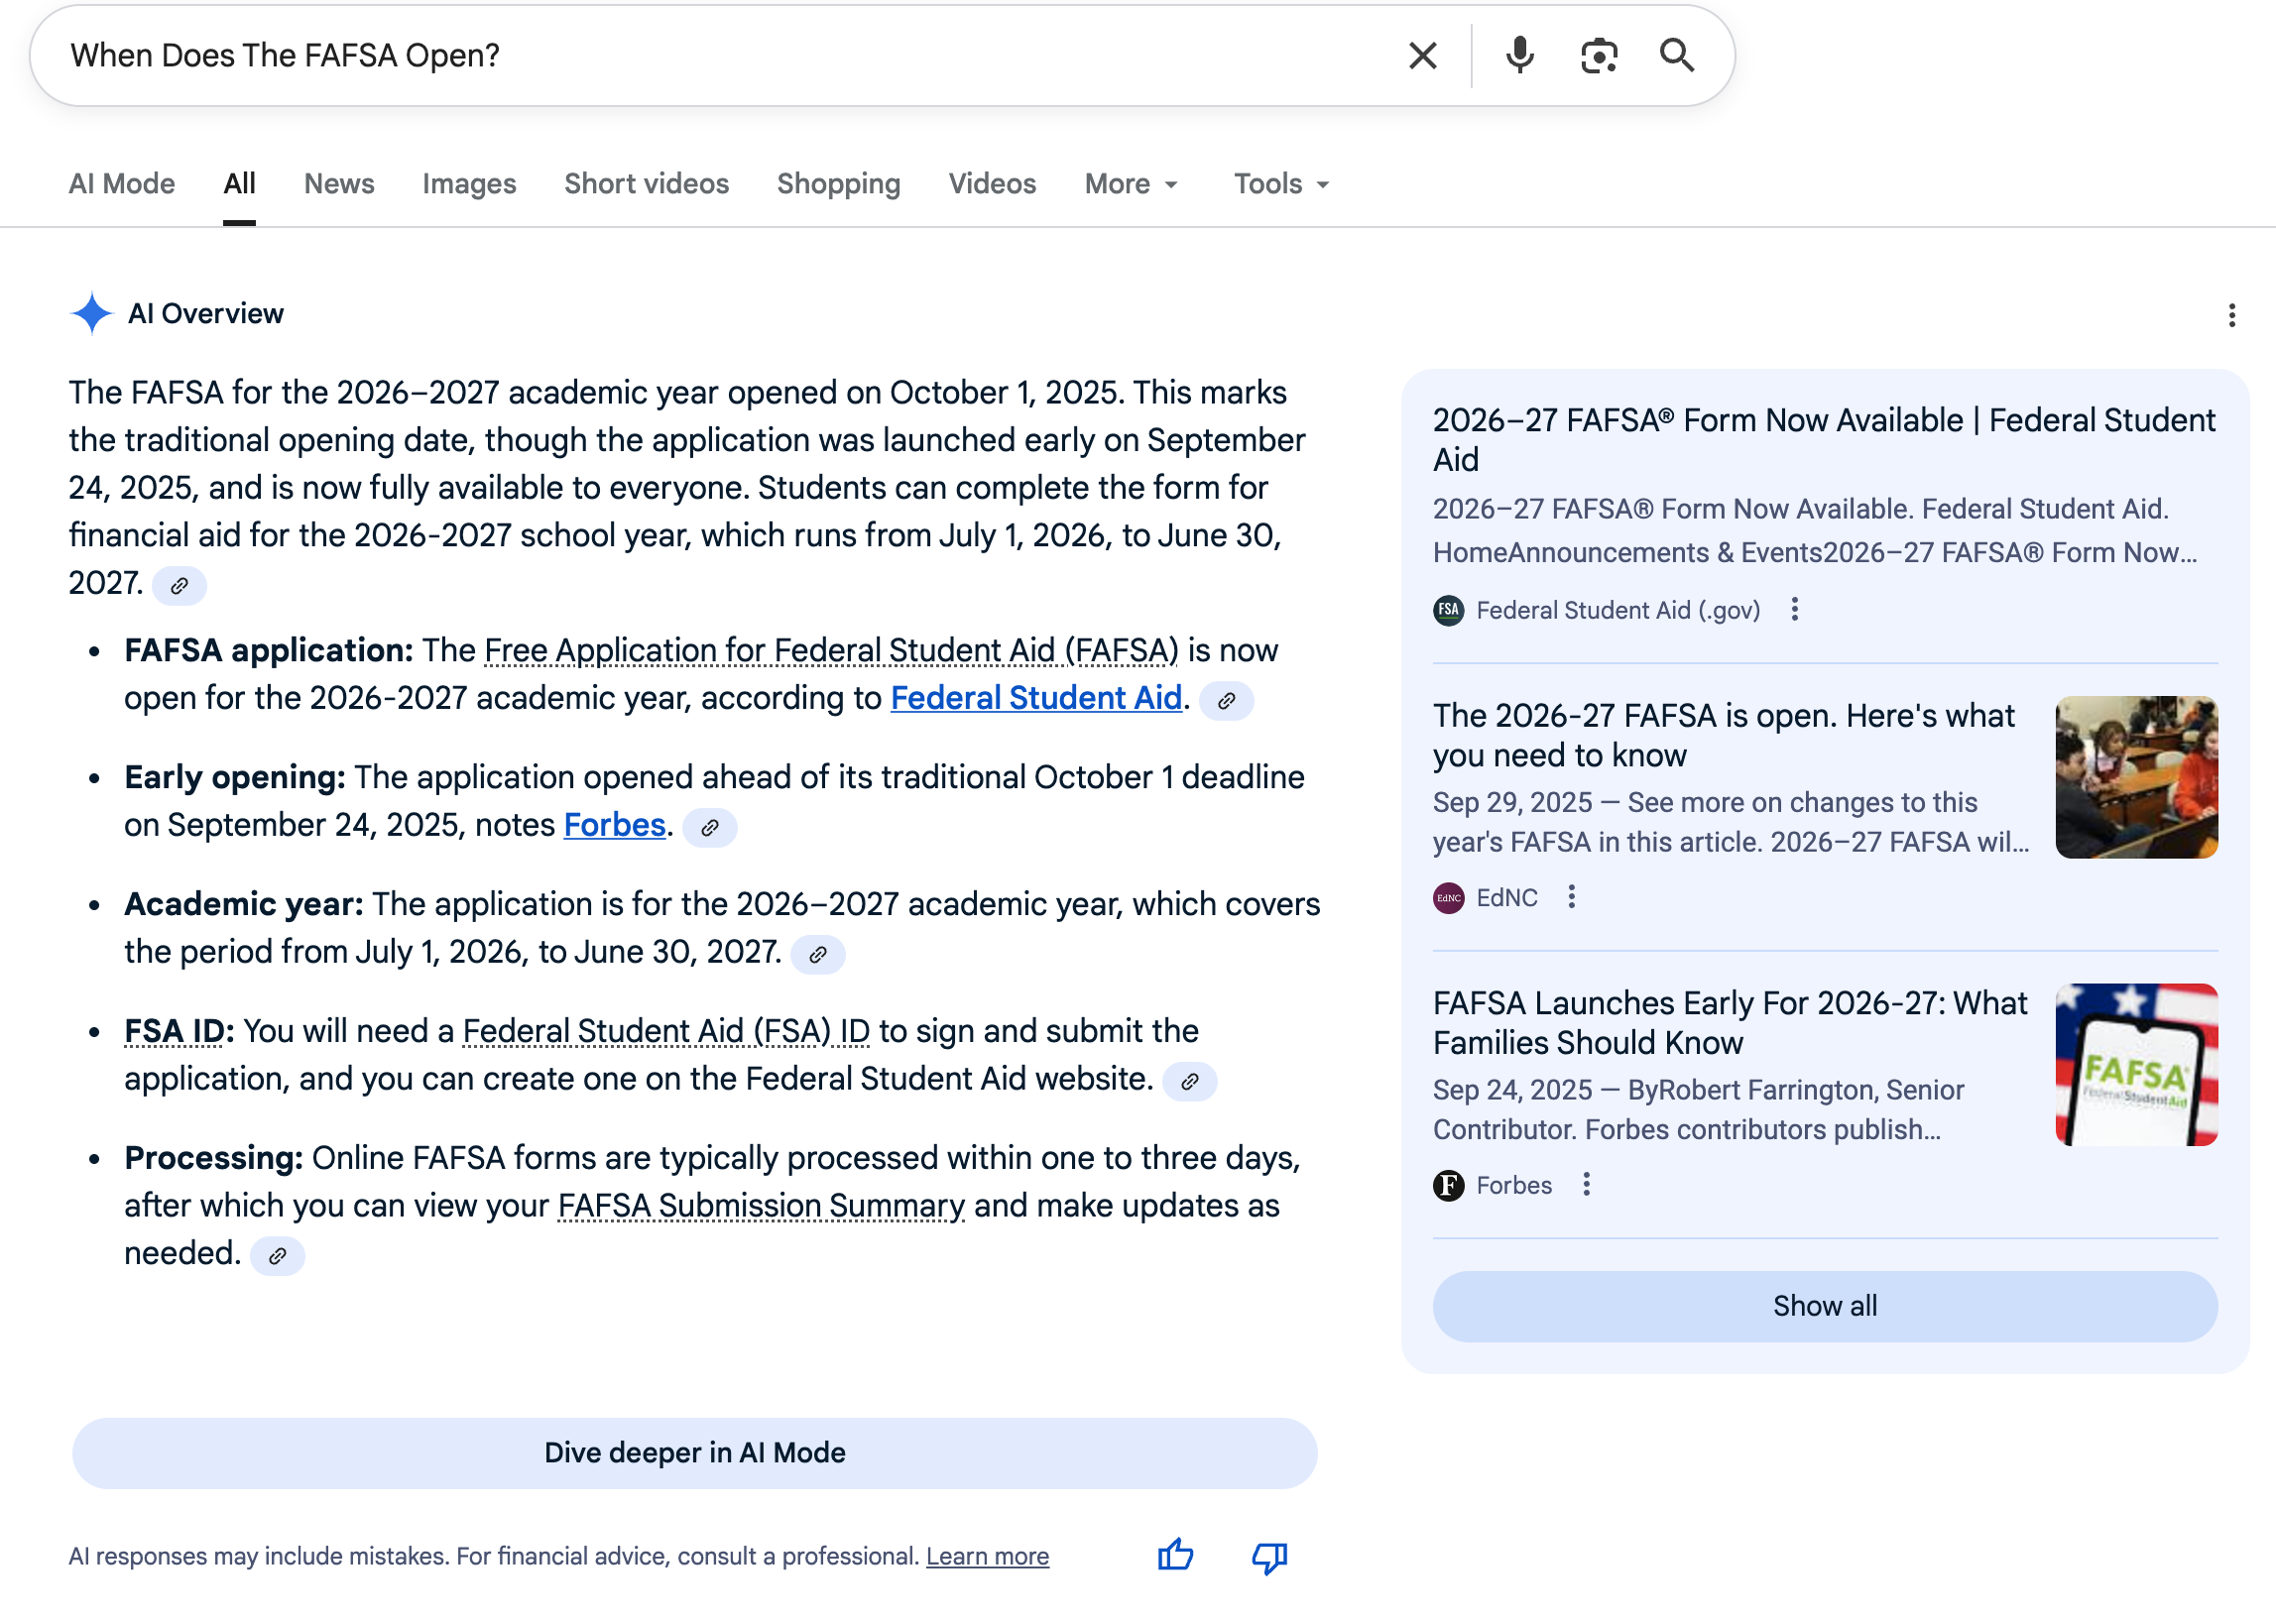This screenshot has height=1624, width=2276.
Task: Switch to the Shopping tab
Action: coord(838,183)
